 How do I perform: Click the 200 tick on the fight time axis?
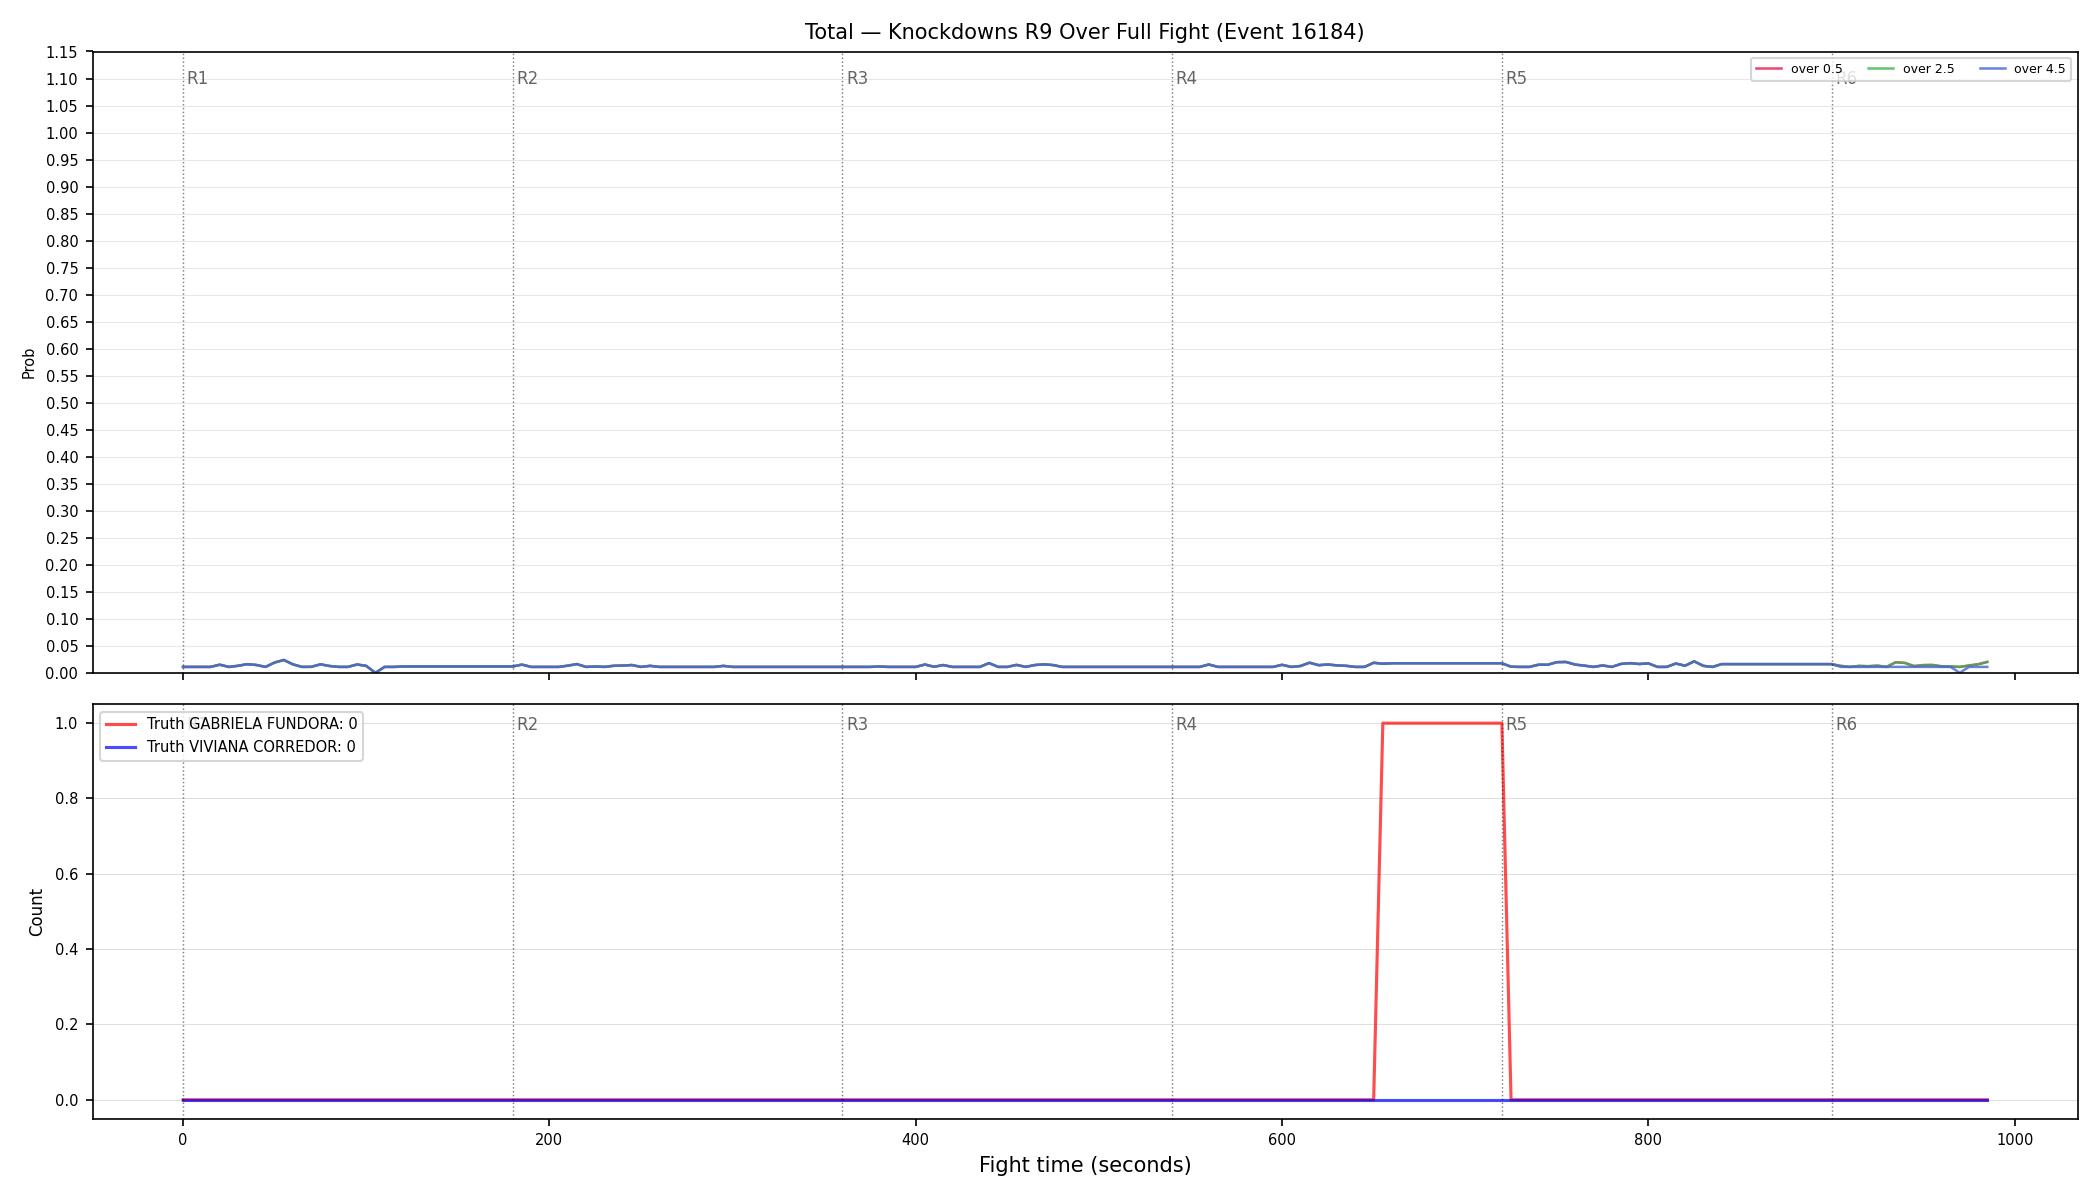(549, 1138)
